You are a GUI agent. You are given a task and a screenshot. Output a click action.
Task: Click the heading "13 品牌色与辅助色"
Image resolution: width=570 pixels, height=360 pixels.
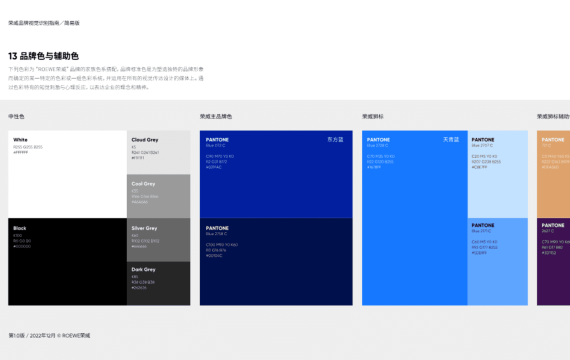pyautogui.click(x=44, y=56)
